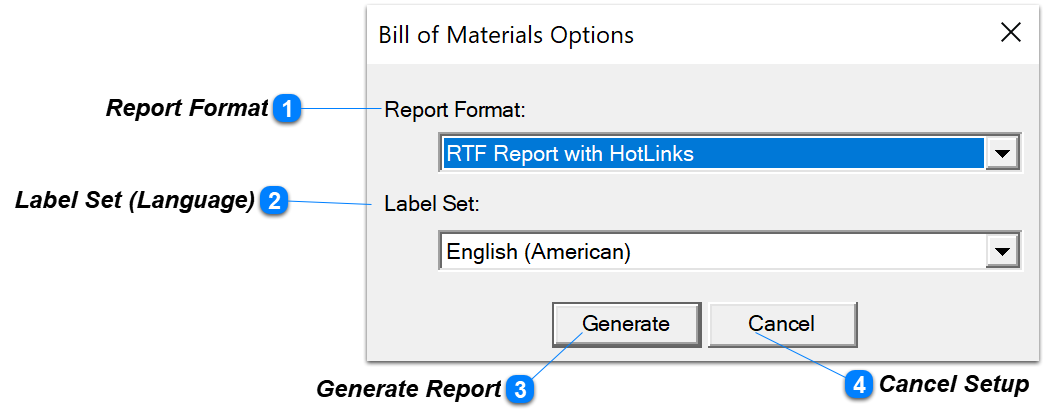Open the RTF Report with HotLinks combo box
Viewport: 1046px width, 419px height.
click(730, 154)
